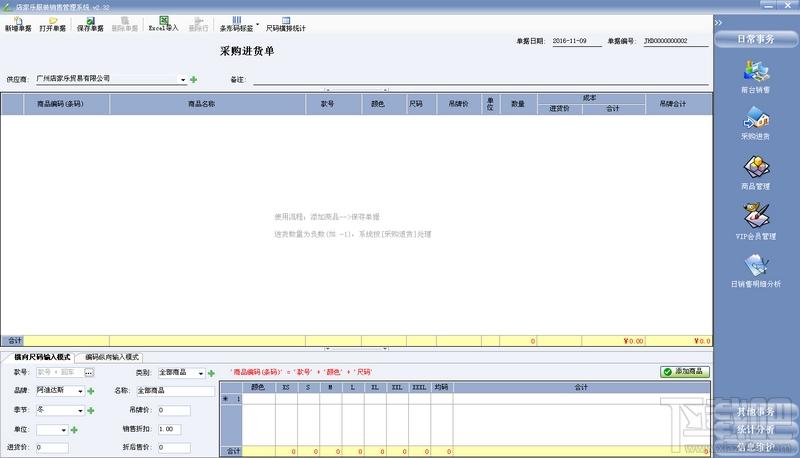Switch to 编码纵向输入模式 tab

pyautogui.click(x=112, y=357)
